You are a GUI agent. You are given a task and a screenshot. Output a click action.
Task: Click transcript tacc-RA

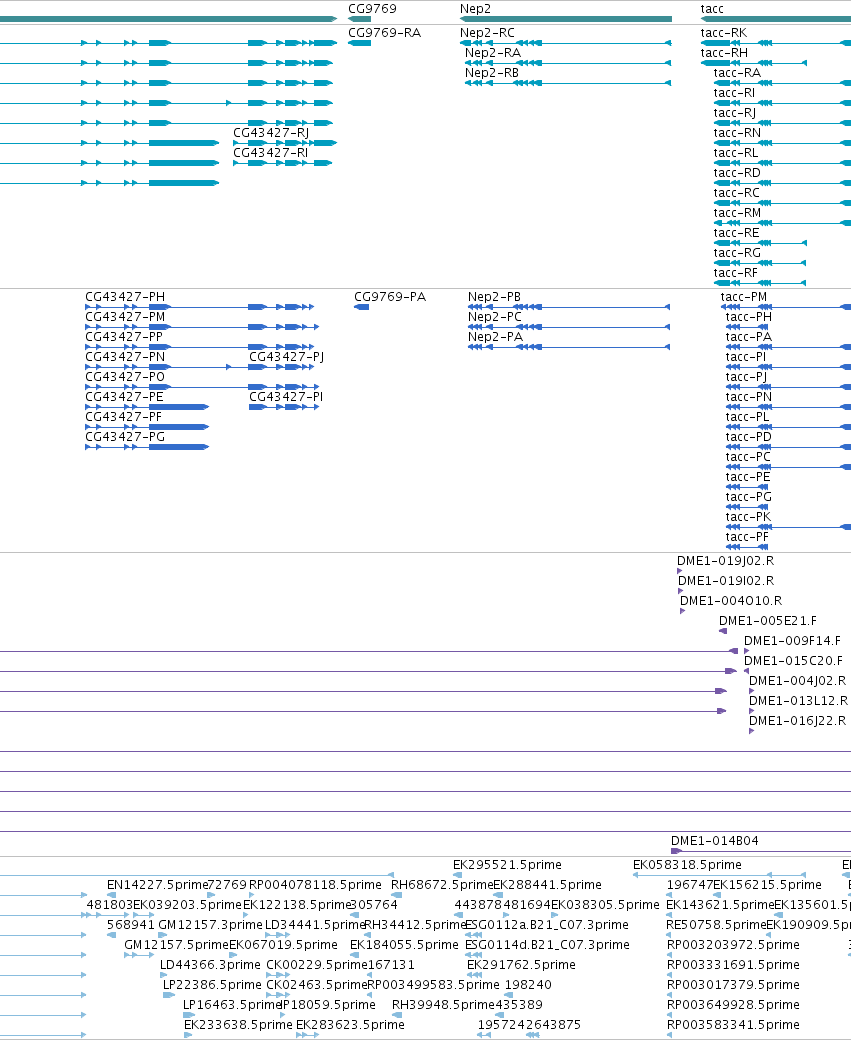click(x=737, y=72)
